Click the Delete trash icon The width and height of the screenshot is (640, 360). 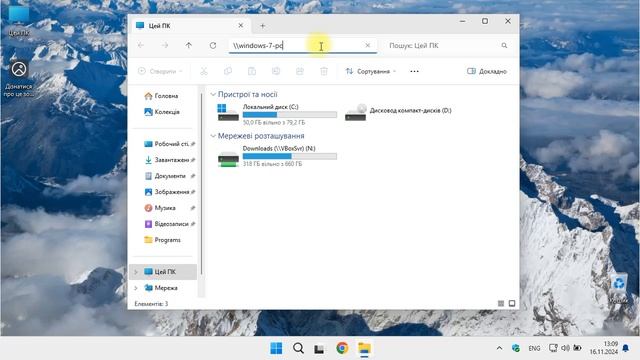(x=324, y=71)
